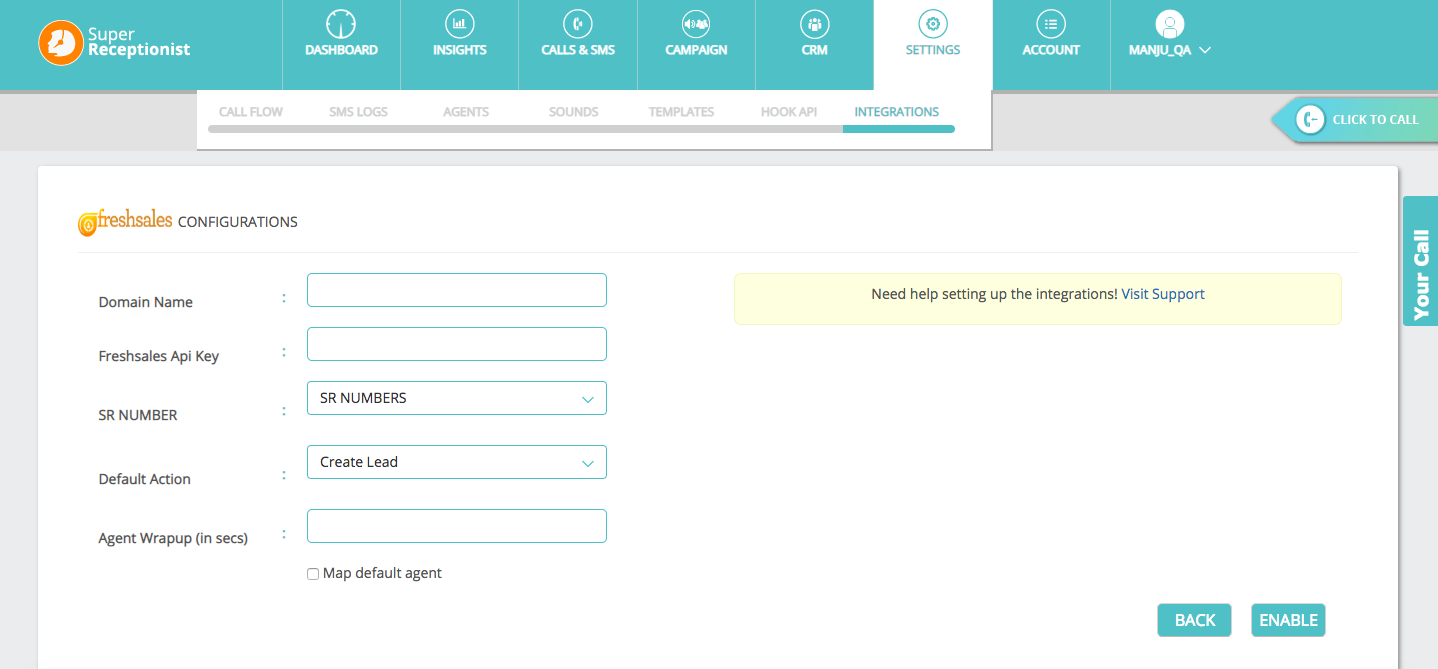Switch to the SMS Logs tab

(358, 112)
